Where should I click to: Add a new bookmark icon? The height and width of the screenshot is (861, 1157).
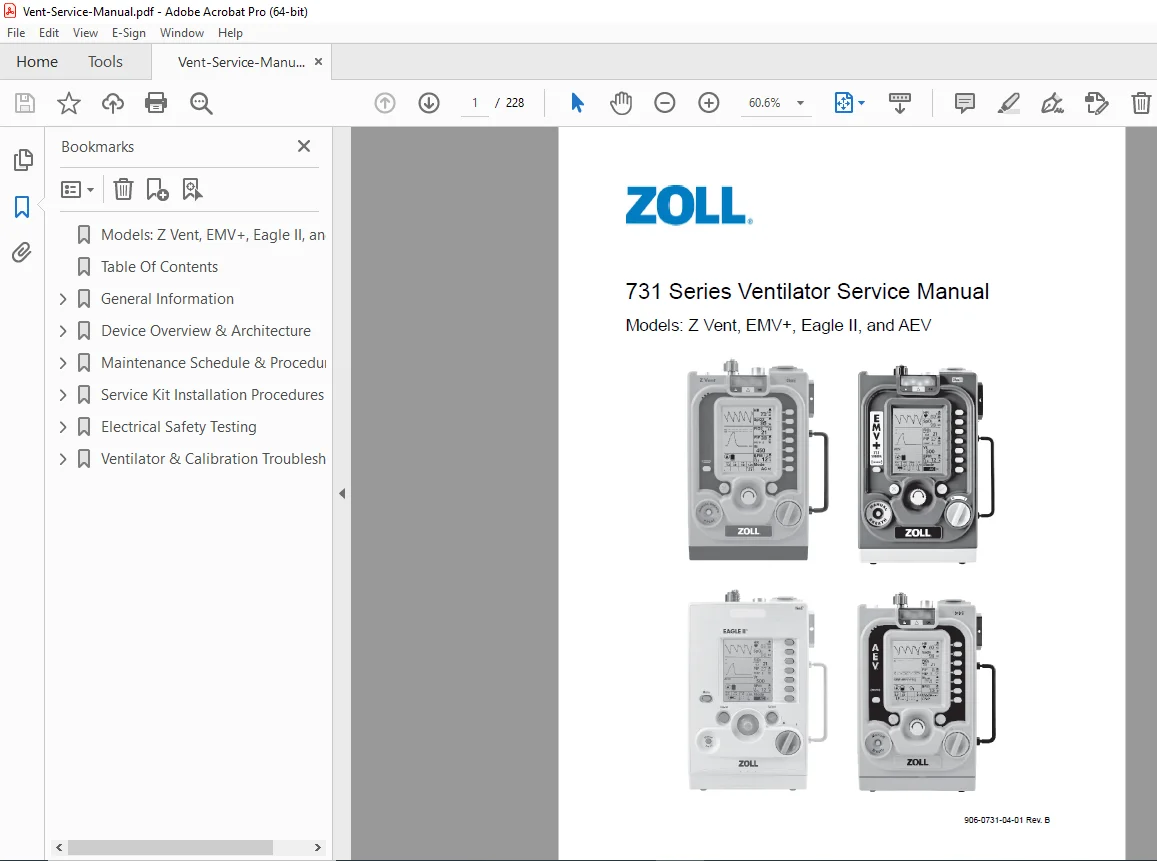pos(157,190)
